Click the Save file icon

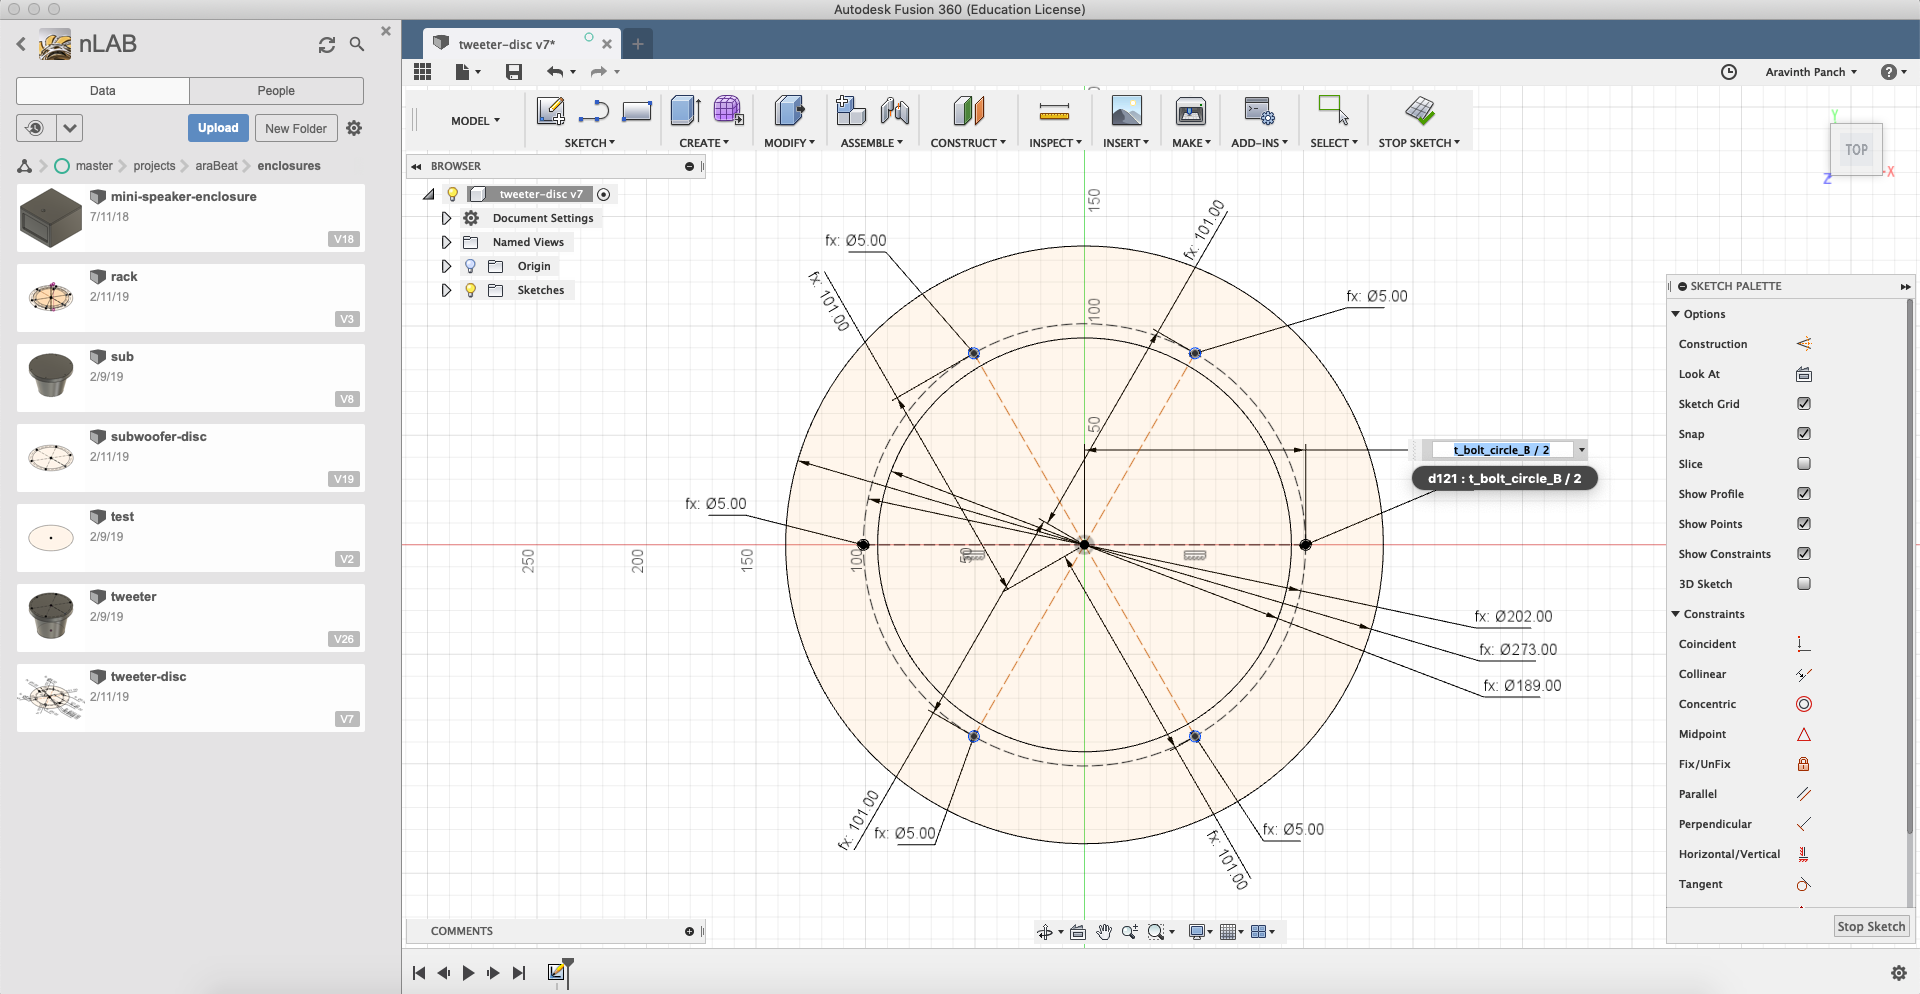514,72
